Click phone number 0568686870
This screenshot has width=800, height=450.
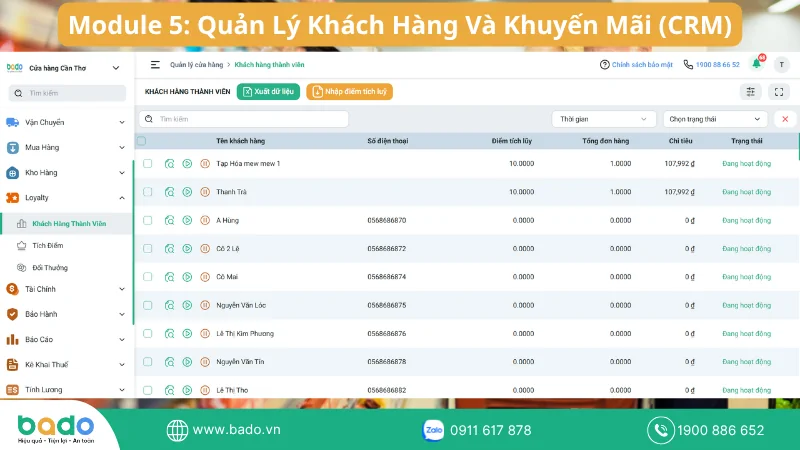pos(387,220)
